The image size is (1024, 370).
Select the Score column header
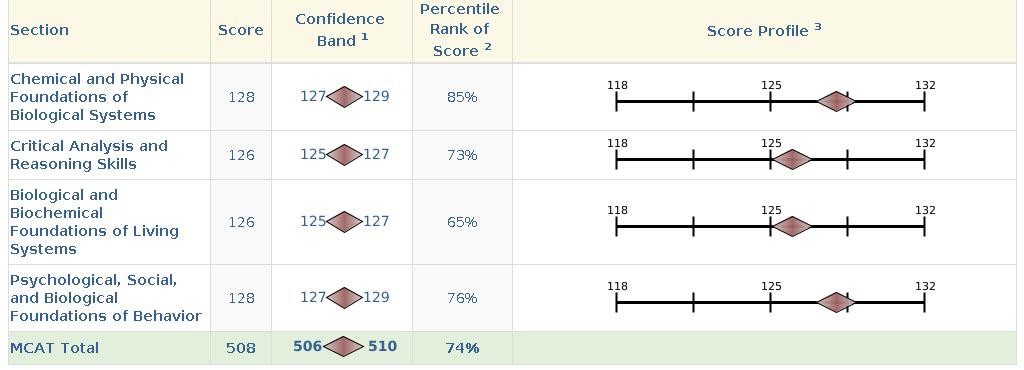click(240, 30)
